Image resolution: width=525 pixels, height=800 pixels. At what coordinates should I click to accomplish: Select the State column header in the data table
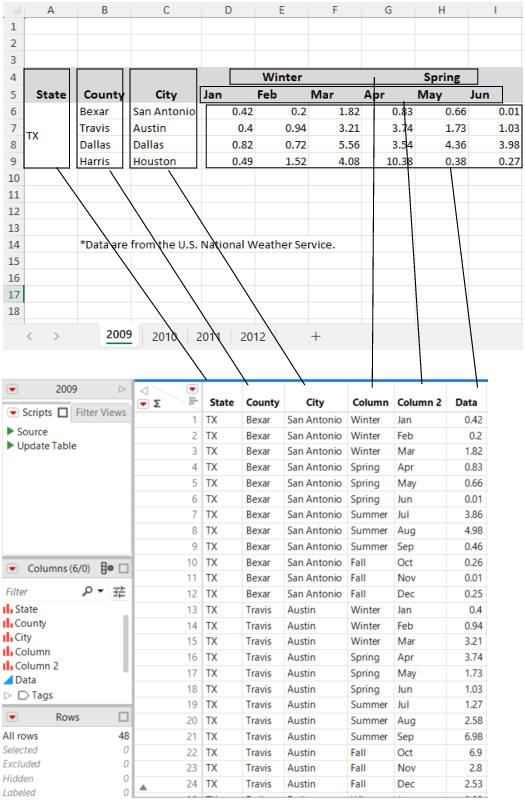tap(222, 403)
